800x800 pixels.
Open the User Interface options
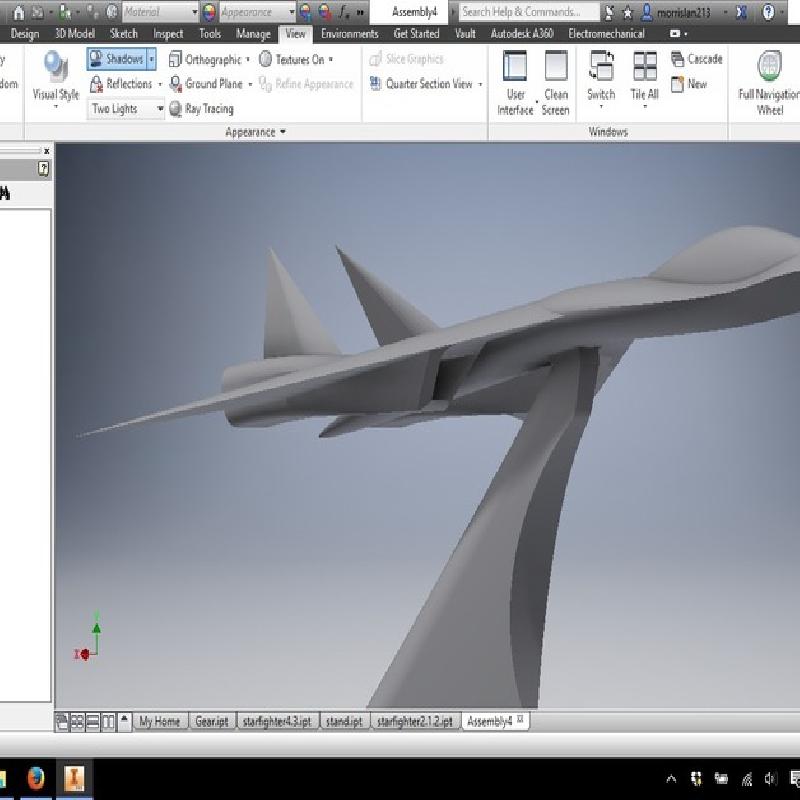coord(515,70)
